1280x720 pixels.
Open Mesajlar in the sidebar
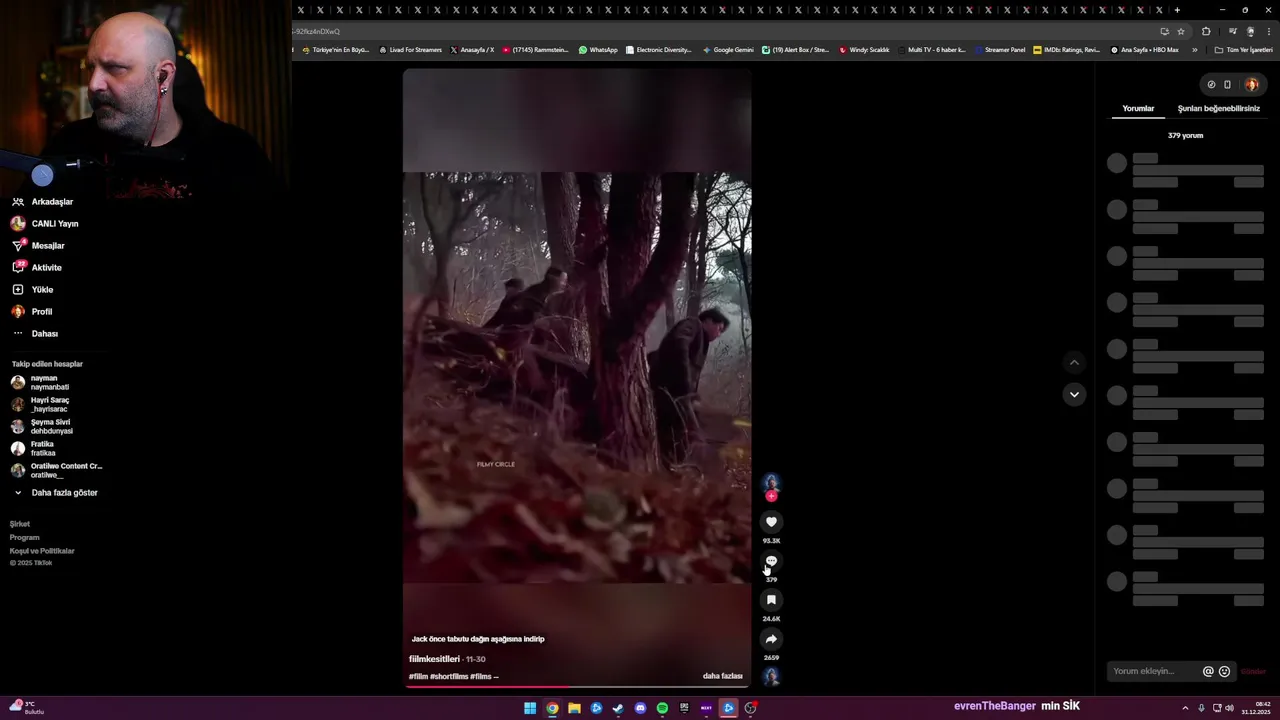(x=38, y=246)
